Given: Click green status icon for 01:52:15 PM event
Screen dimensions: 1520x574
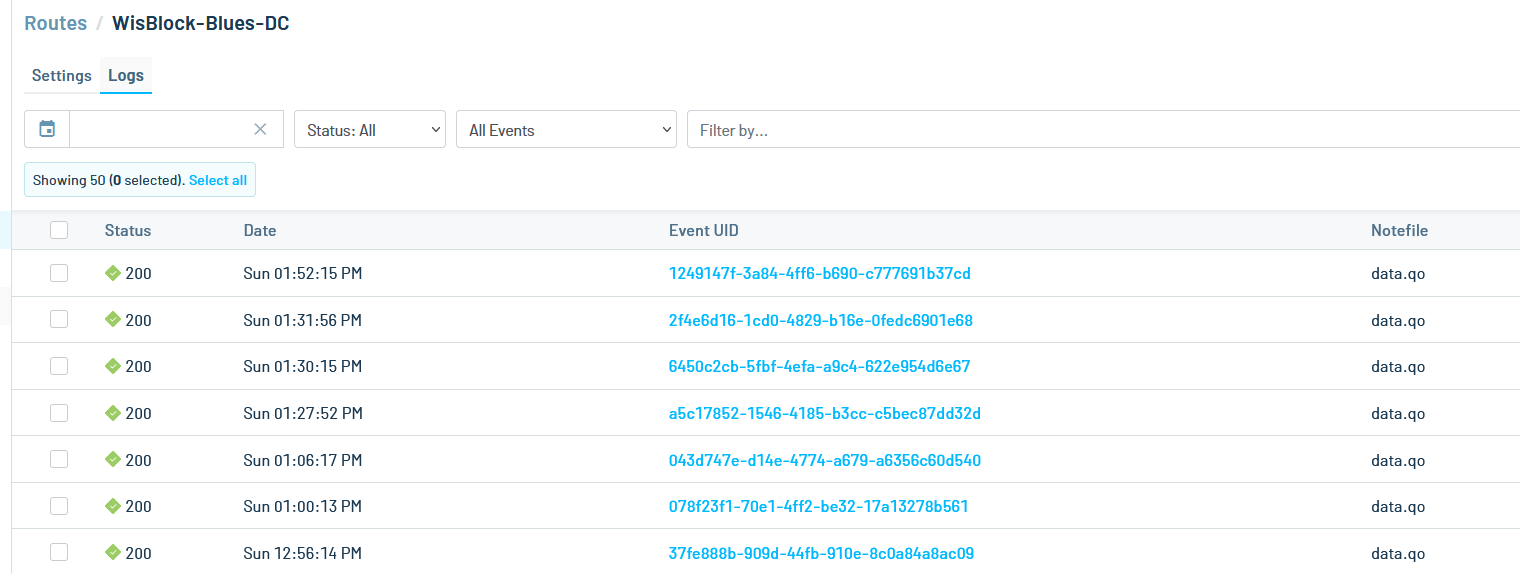Looking at the screenshot, I should tap(112, 273).
